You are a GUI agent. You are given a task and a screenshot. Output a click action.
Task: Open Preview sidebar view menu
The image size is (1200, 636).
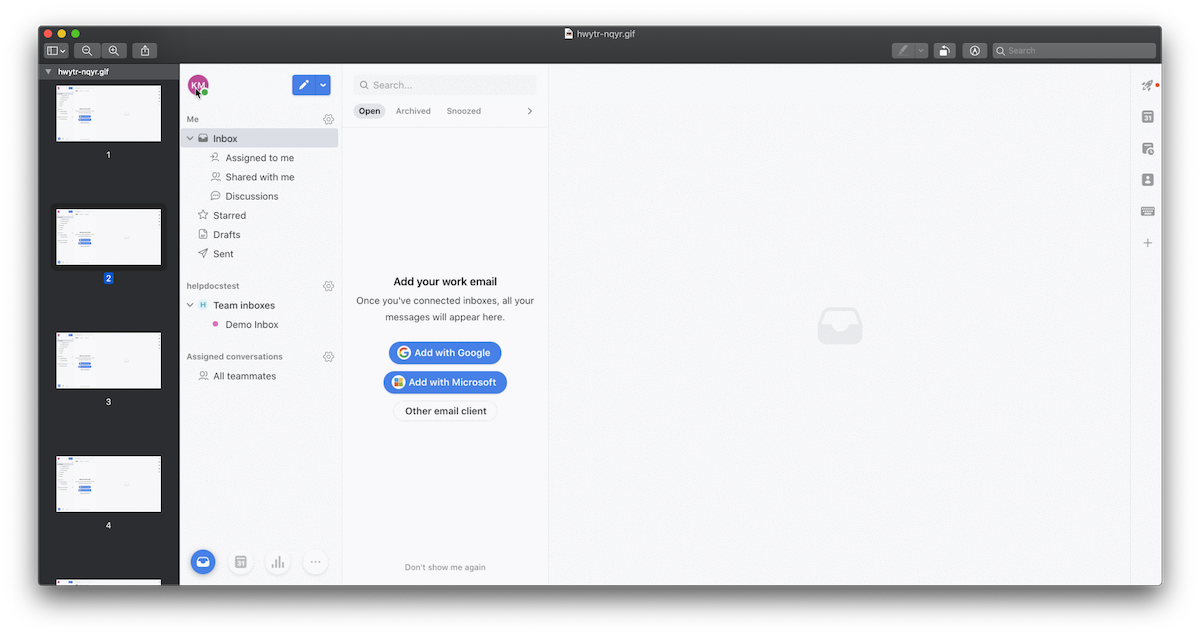pyautogui.click(x=56, y=50)
